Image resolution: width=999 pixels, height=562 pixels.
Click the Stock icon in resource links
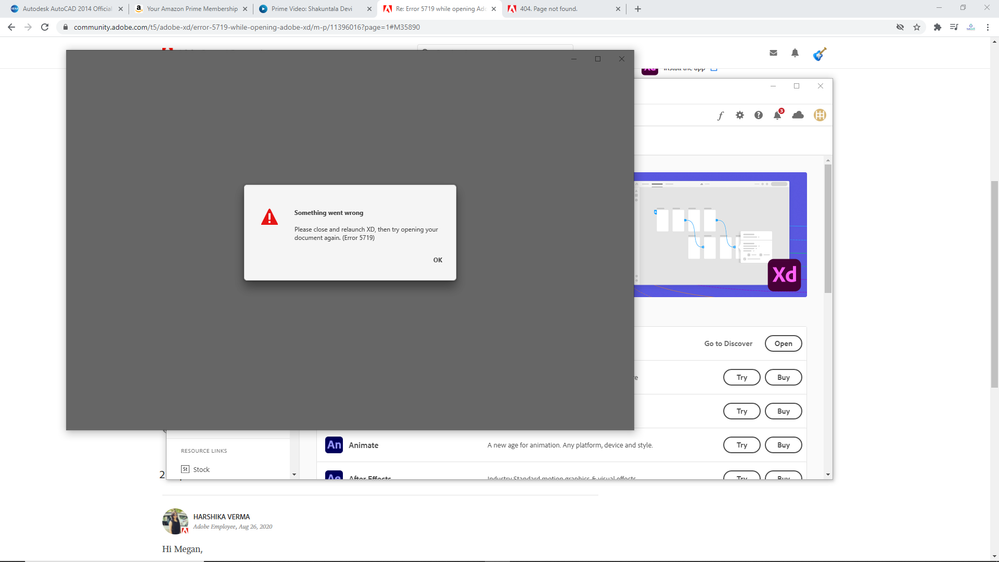point(185,469)
